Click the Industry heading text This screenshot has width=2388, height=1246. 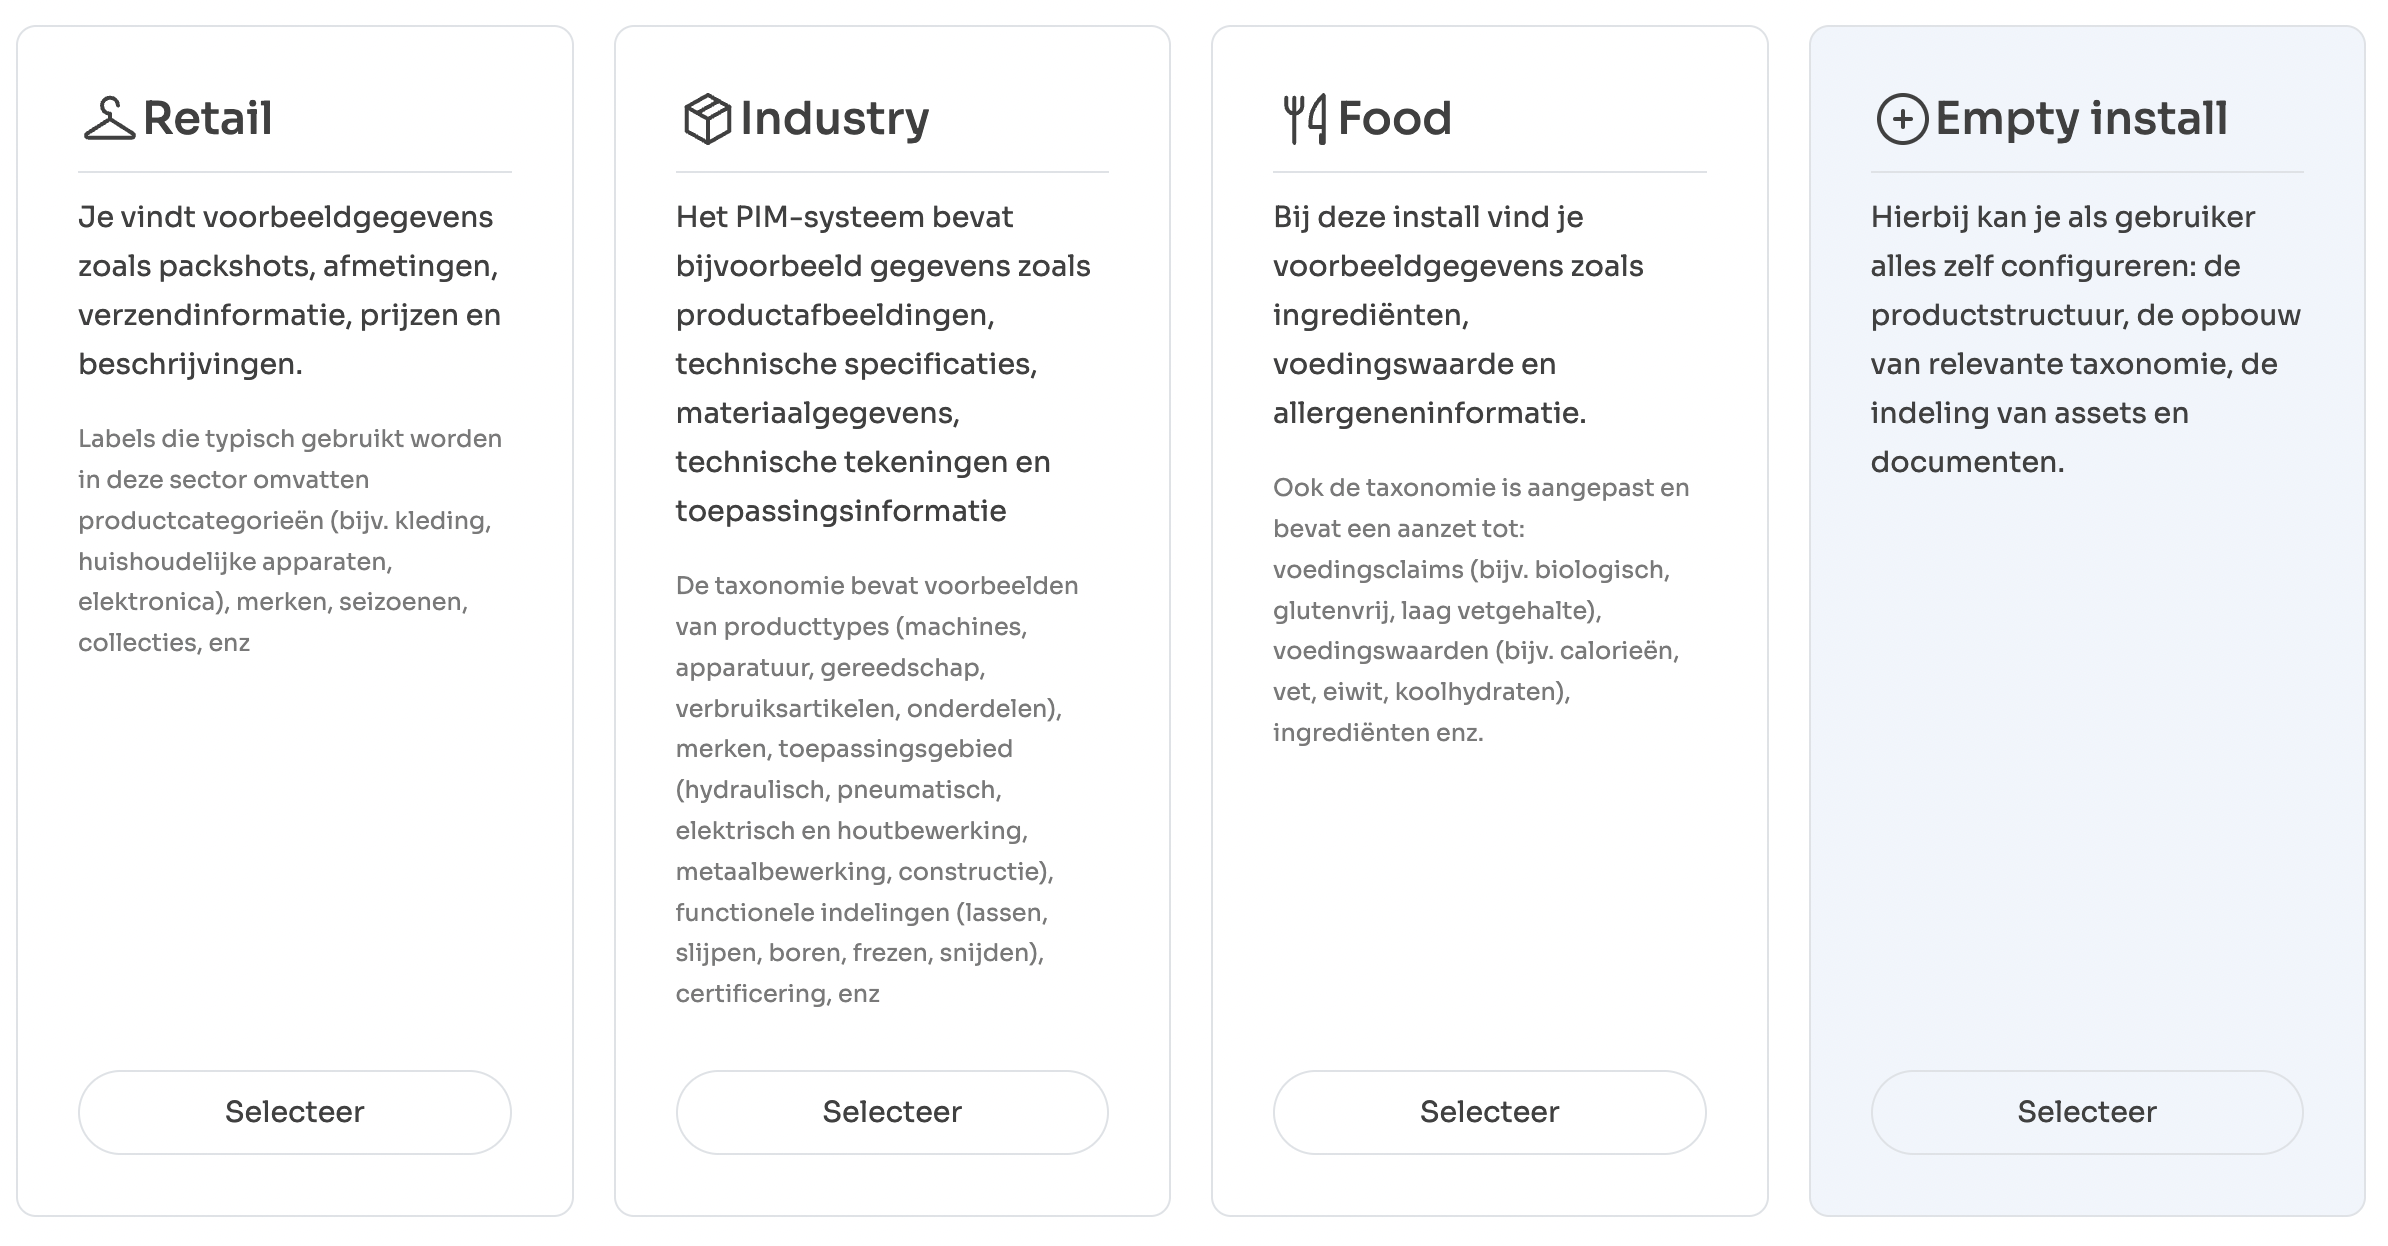pyautogui.click(x=834, y=118)
